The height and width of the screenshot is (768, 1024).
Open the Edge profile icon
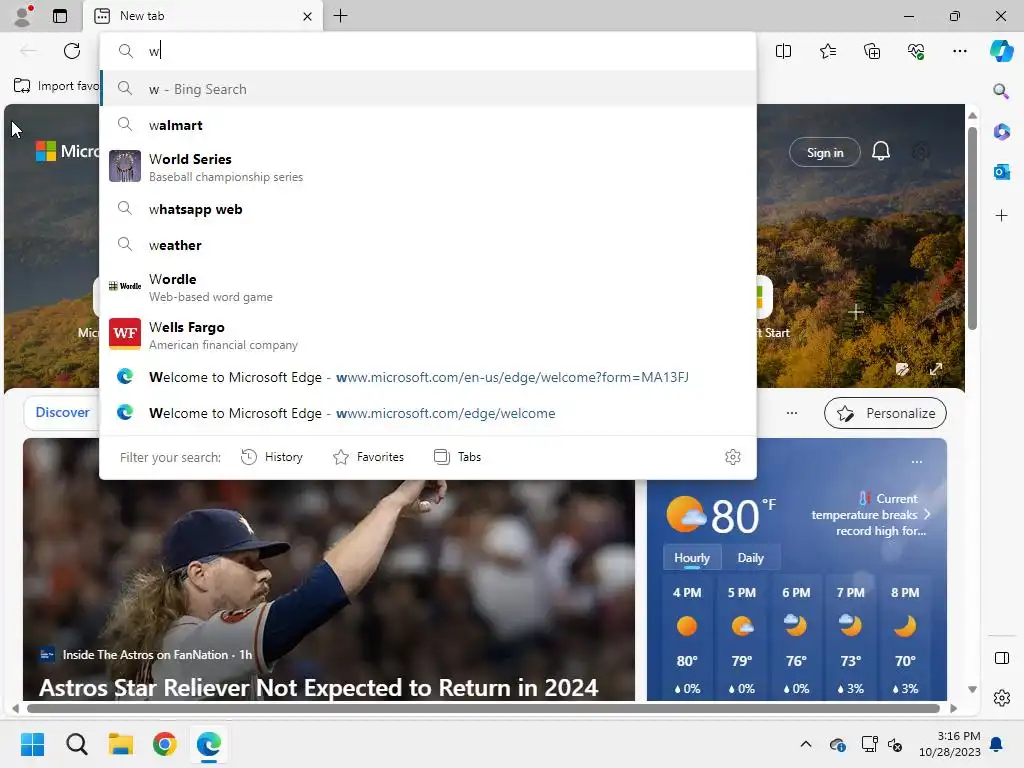[24, 16]
